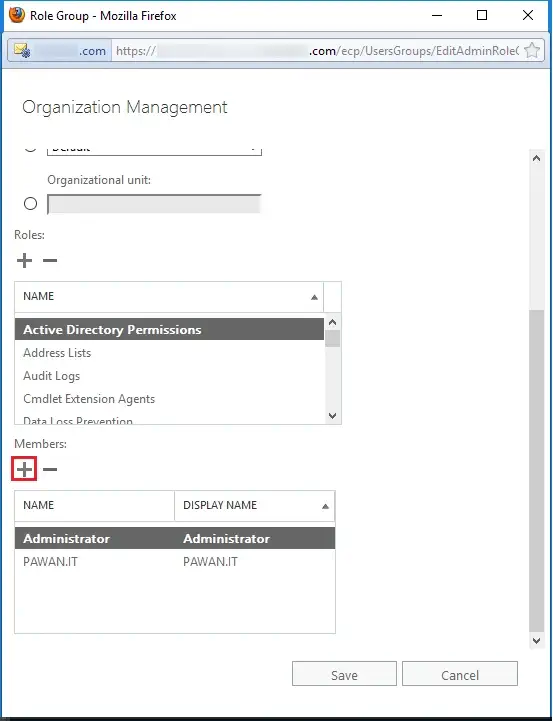
Task: Add a new member with the plus icon
Action: tap(24, 469)
